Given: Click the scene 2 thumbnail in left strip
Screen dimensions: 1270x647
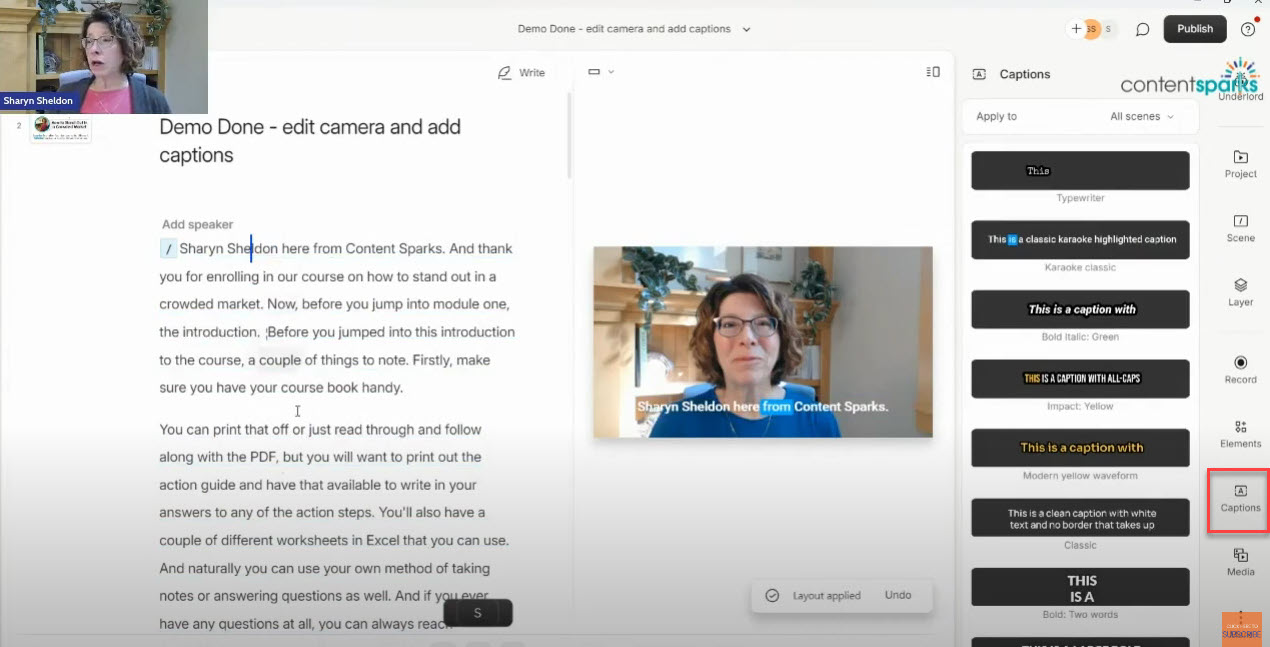Looking at the screenshot, I should click(60, 129).
